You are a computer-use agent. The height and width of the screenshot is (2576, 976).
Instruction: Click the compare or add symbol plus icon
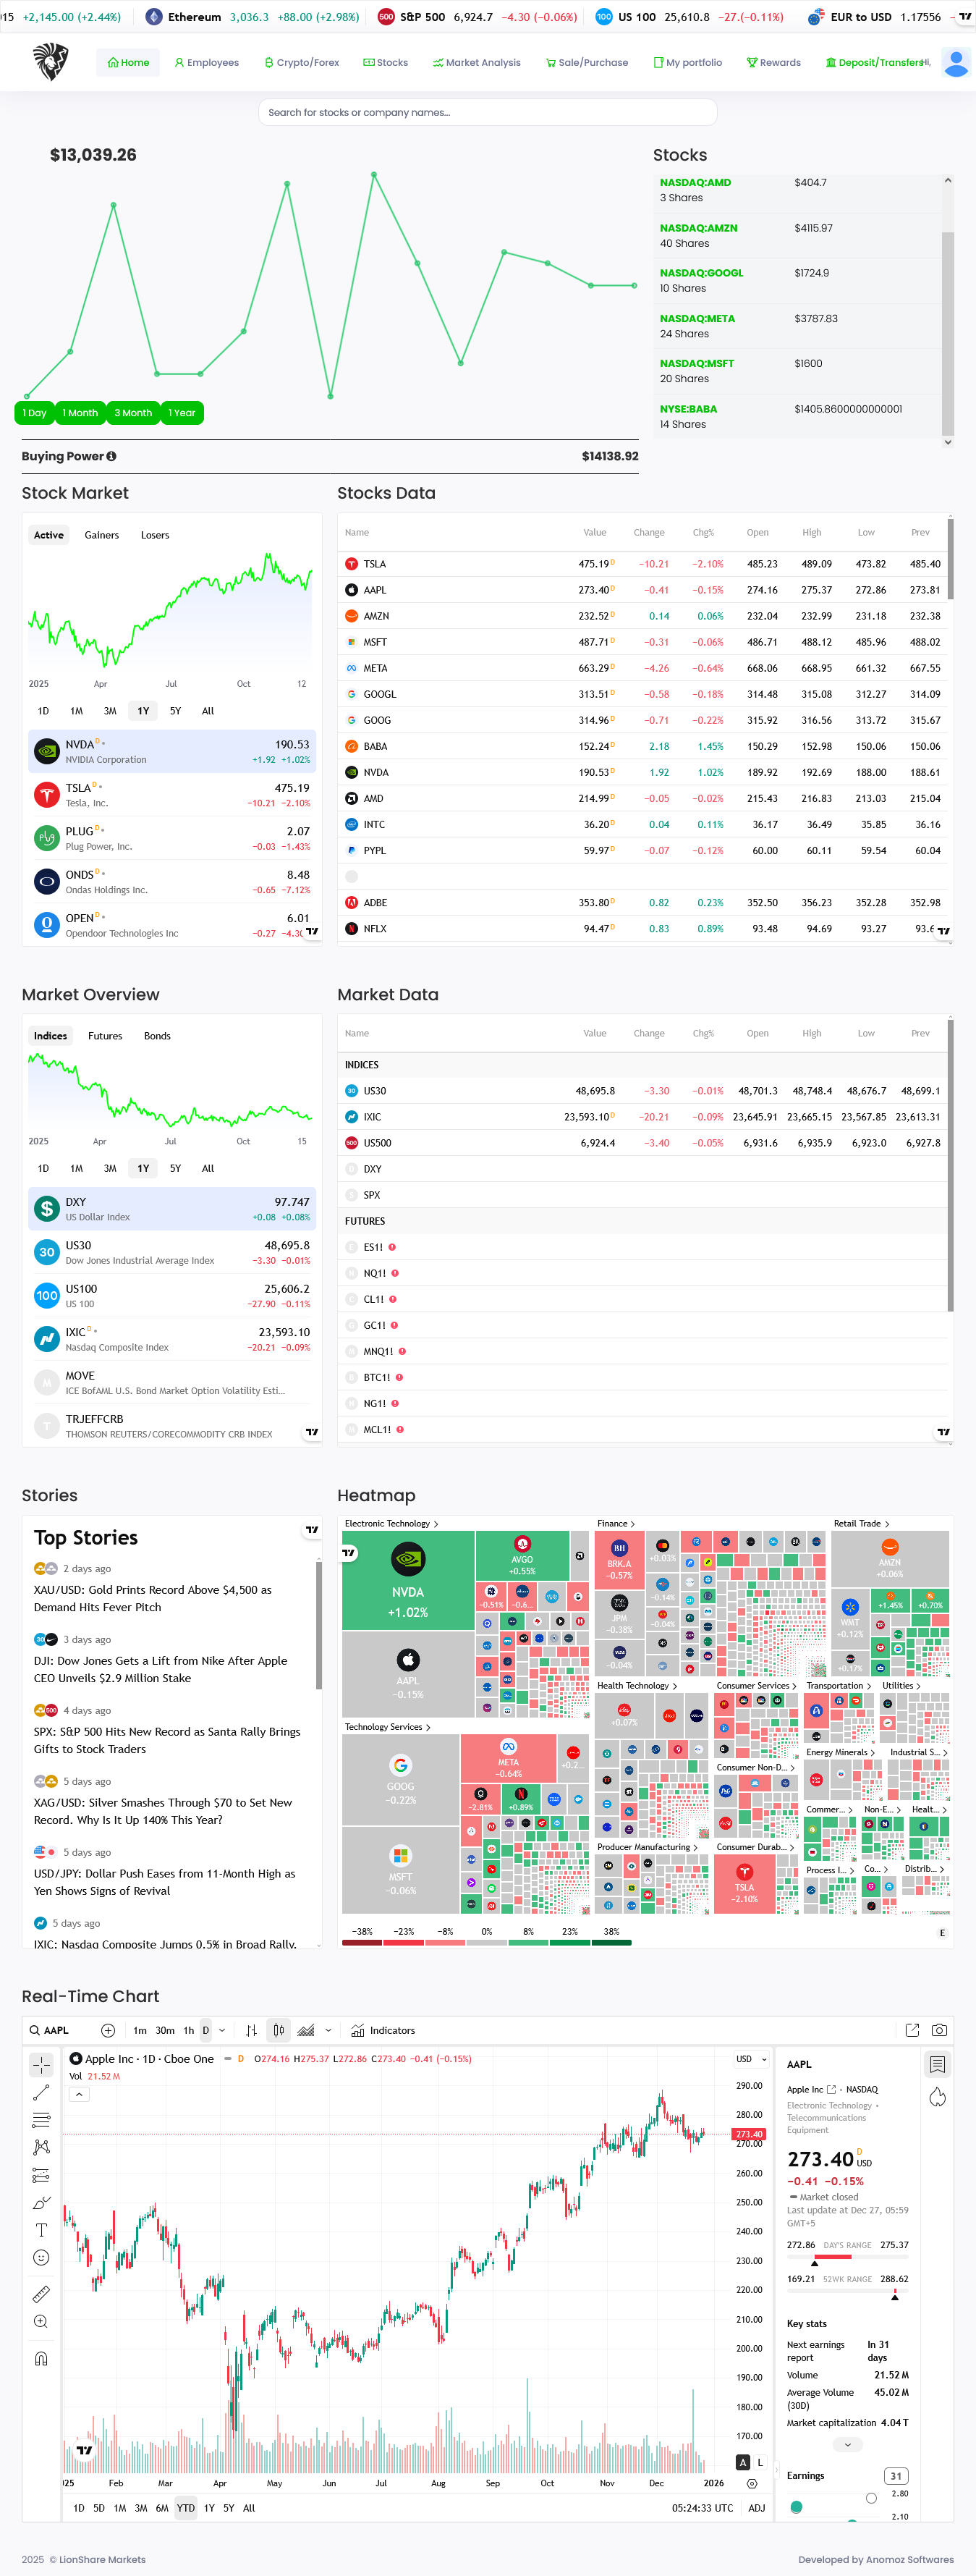tap(108, 2030)
